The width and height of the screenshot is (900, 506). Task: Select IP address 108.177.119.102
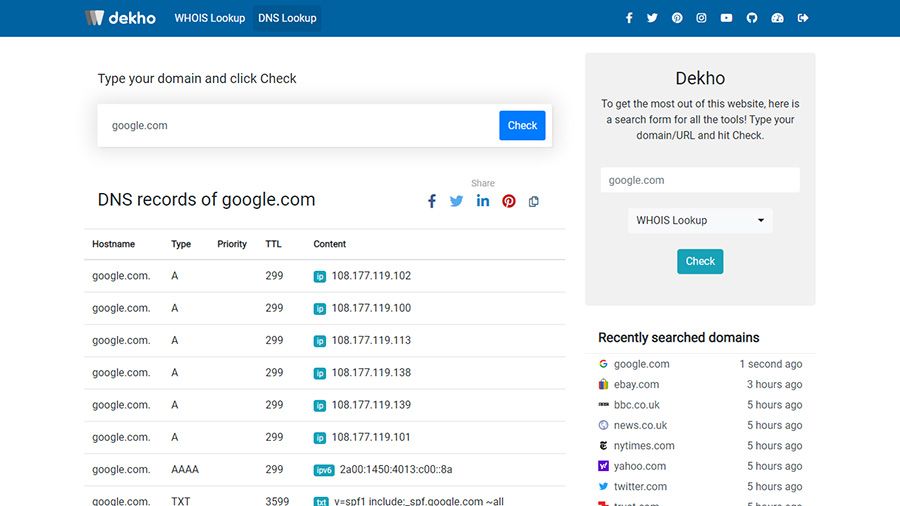(x=371, y=276)
